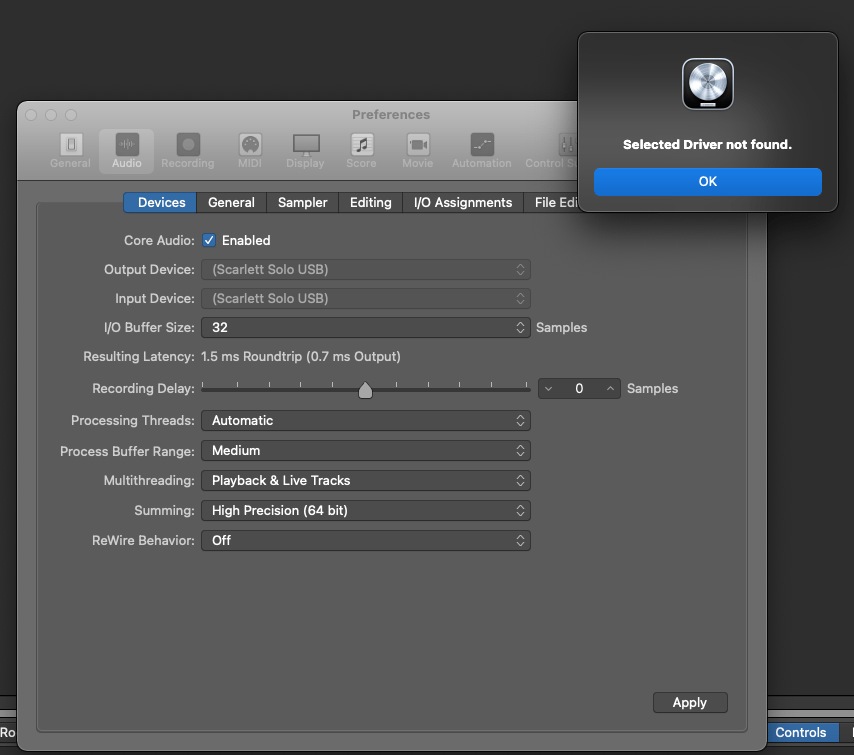Image resolution: width=854 pixels, height=755 pixels.
Task: Switch to the Sampler tab
Action: coord(301,202)
